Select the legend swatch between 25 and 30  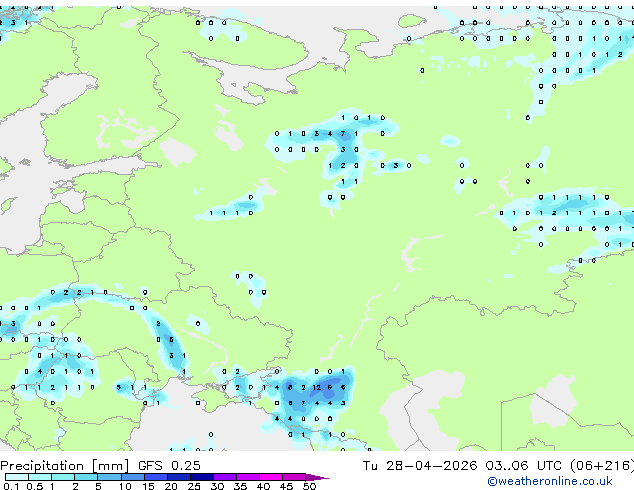(x=201, y=477)
